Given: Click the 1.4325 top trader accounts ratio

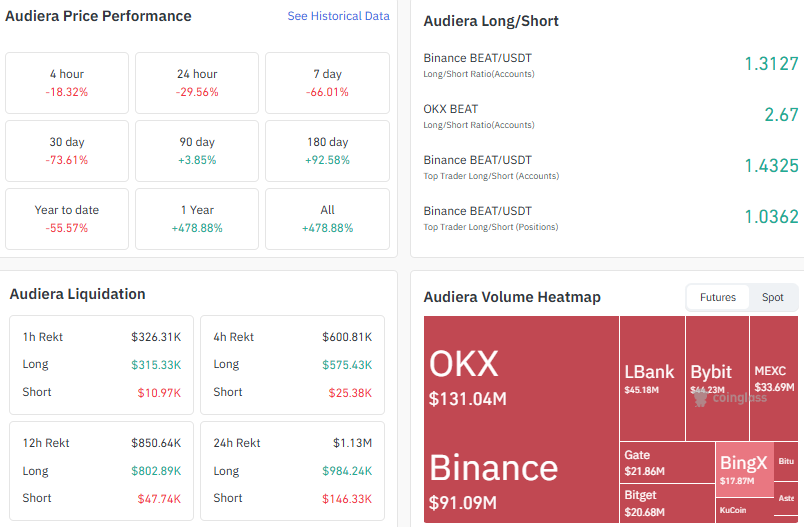Looking at the screenshot, I should click(771, 166).
